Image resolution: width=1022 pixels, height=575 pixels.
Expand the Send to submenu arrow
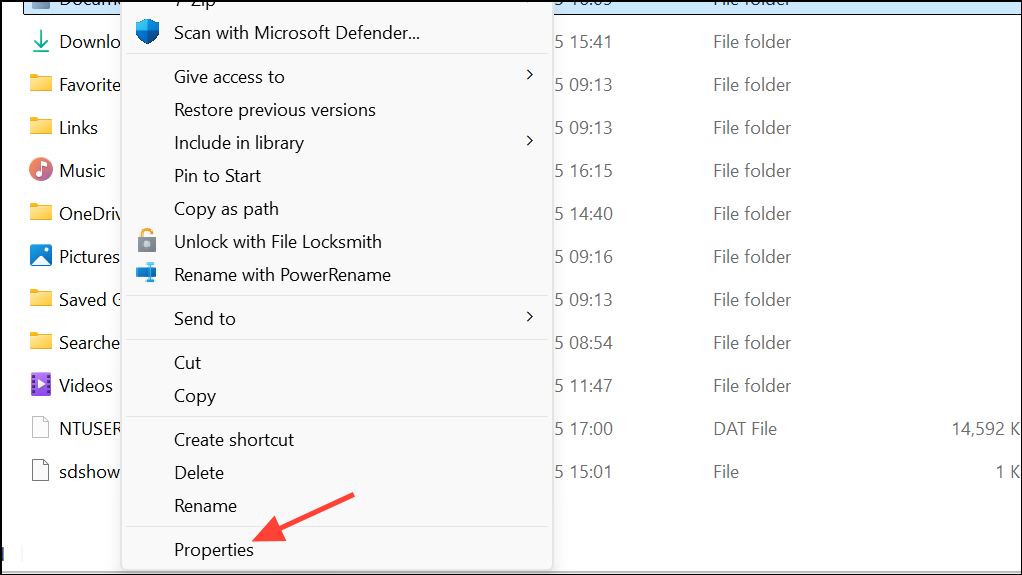tap(530, 317)
